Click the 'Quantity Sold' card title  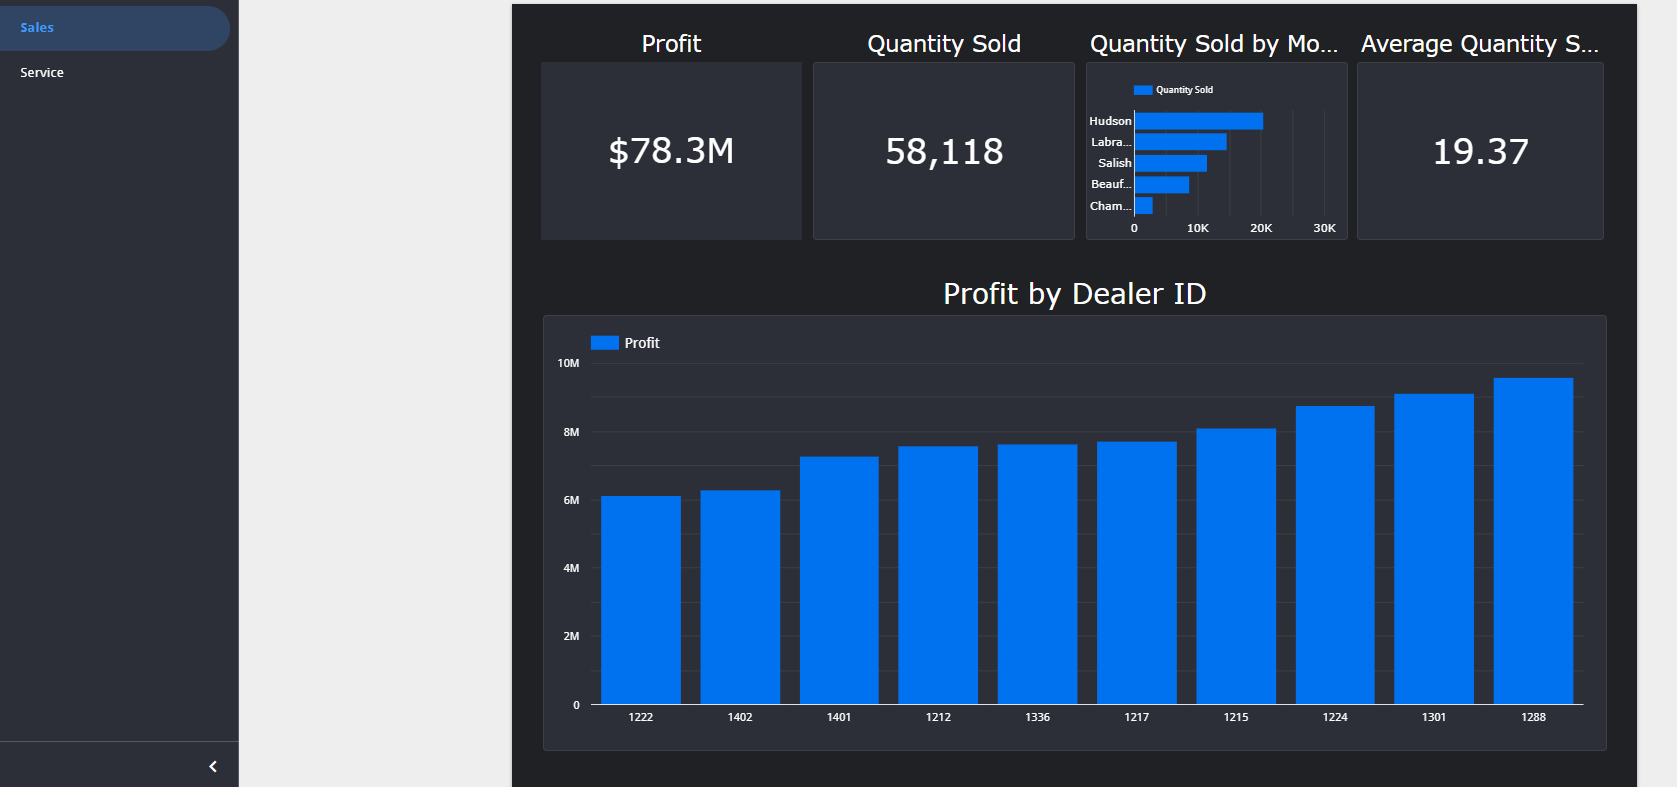(944, 44)
